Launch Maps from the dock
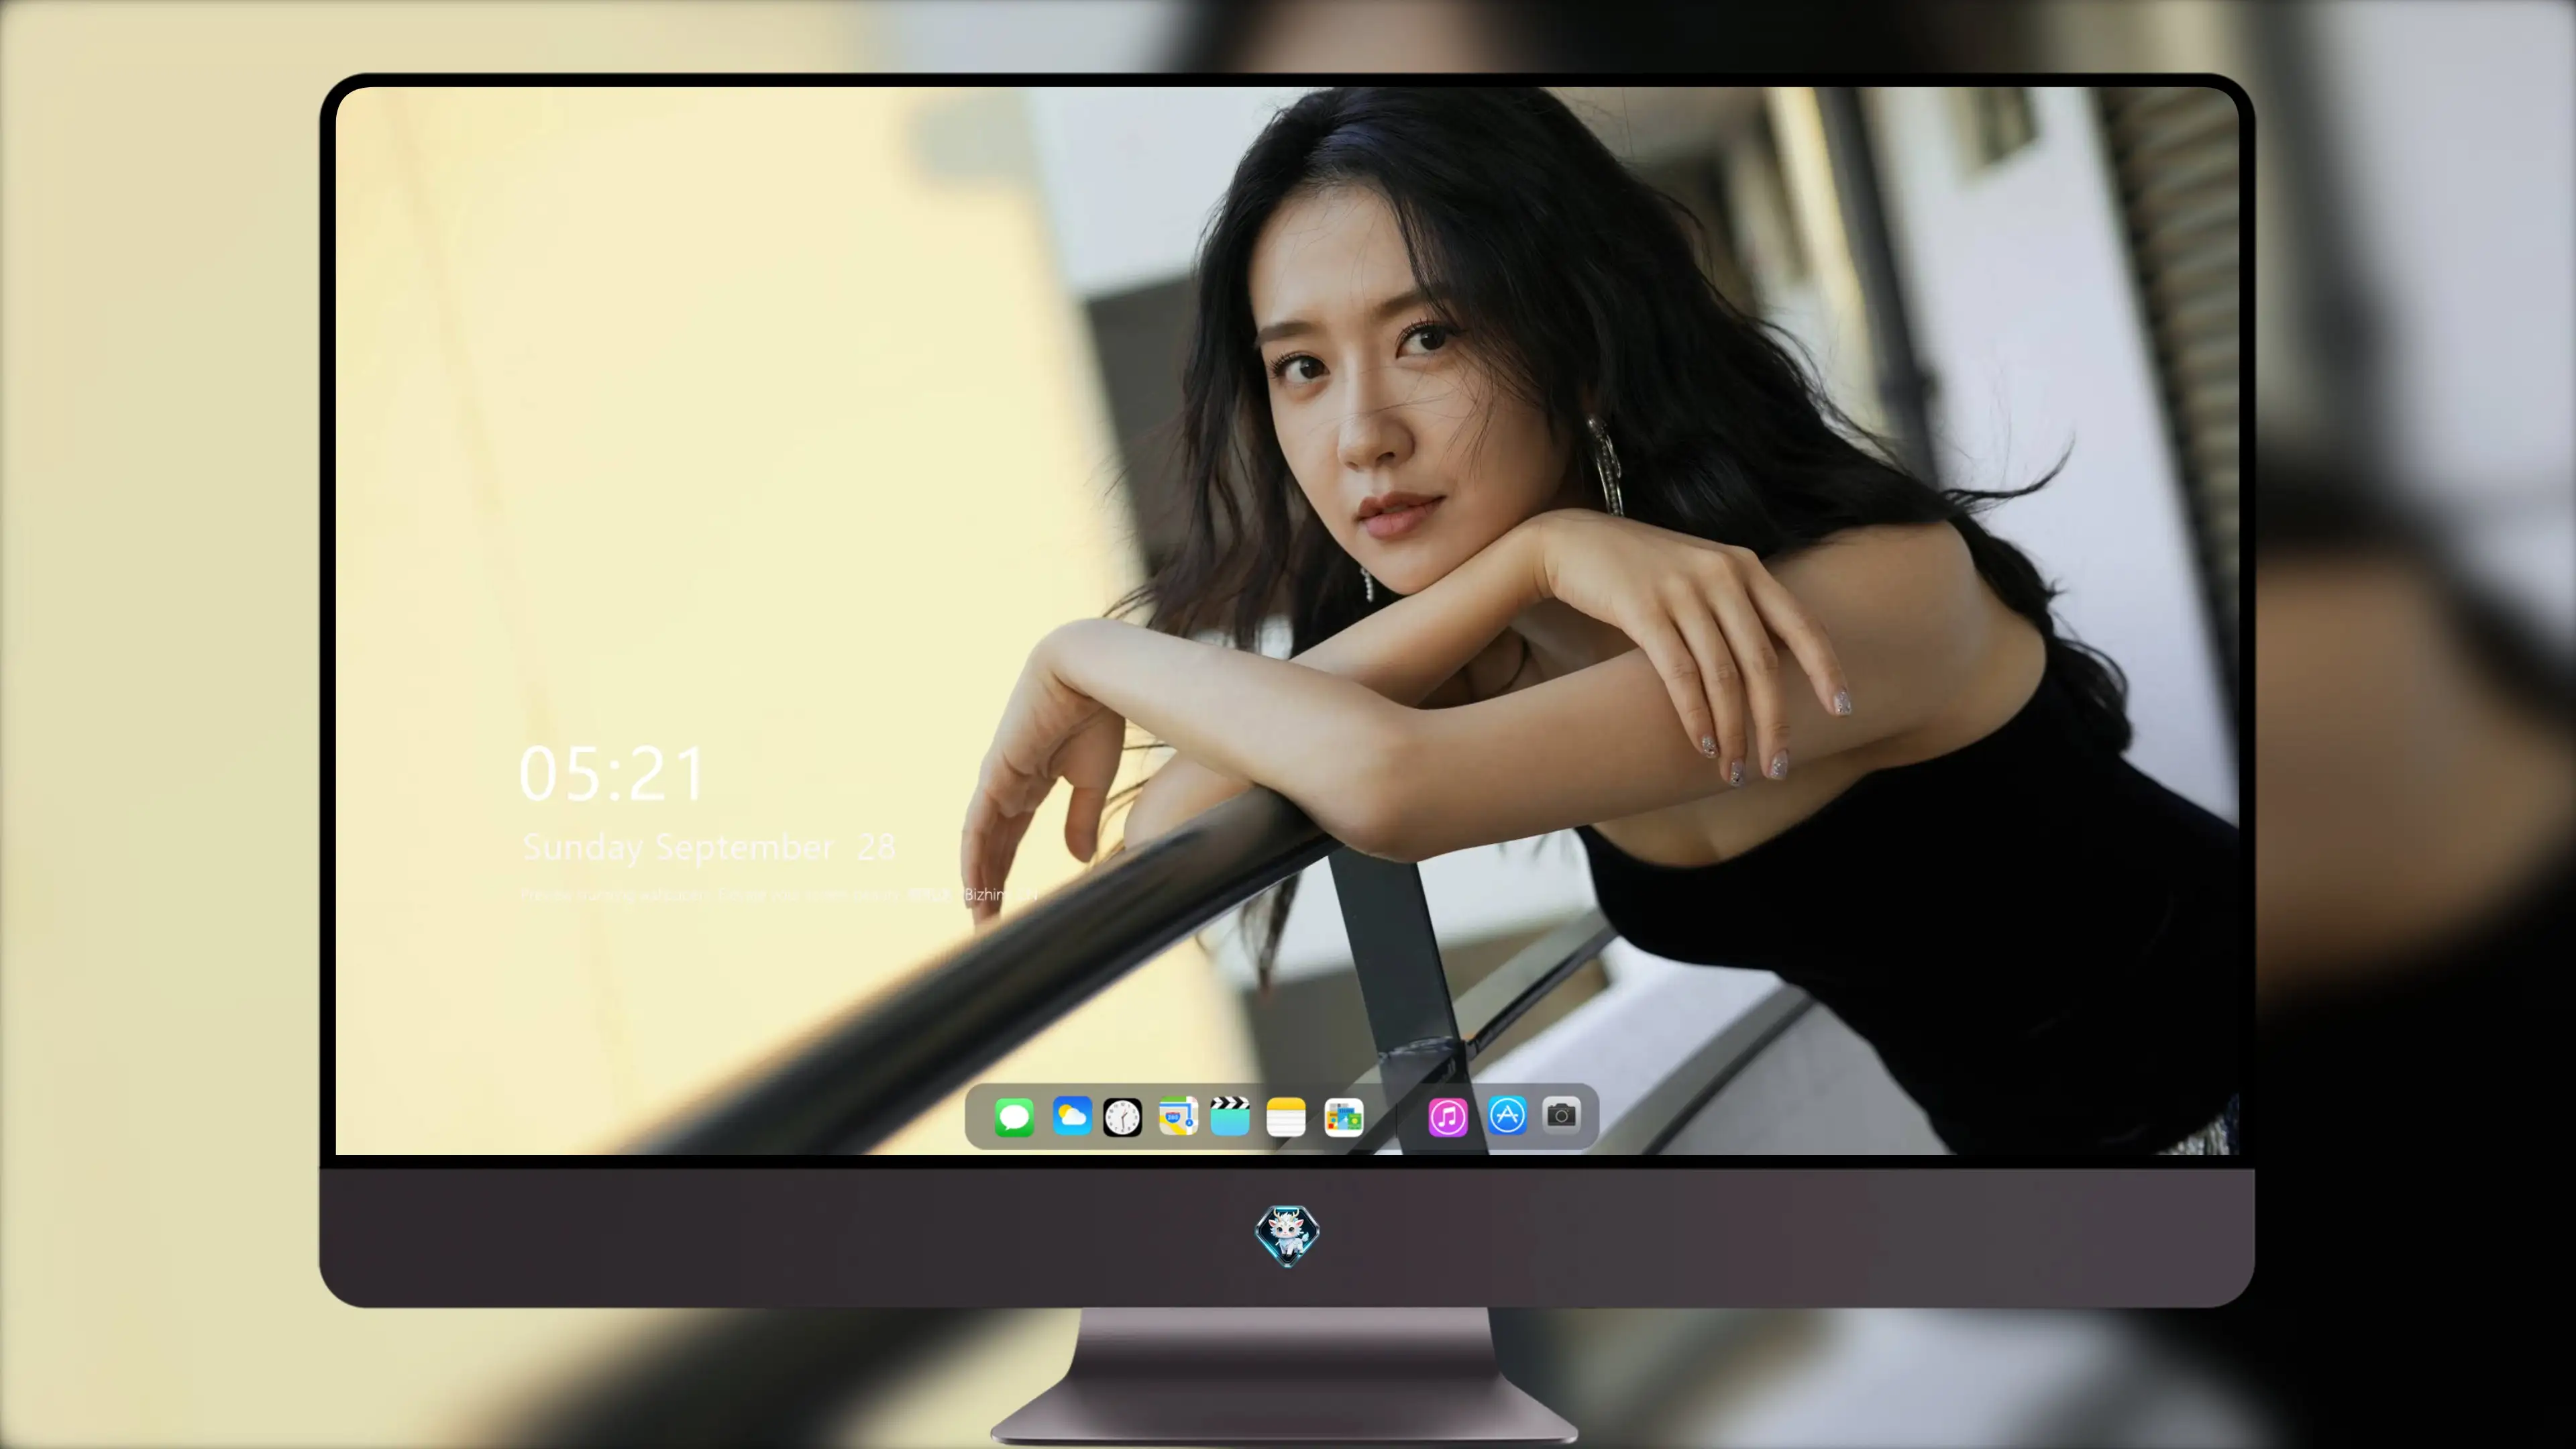2576x1449 pixels. coord(1178,1116)
